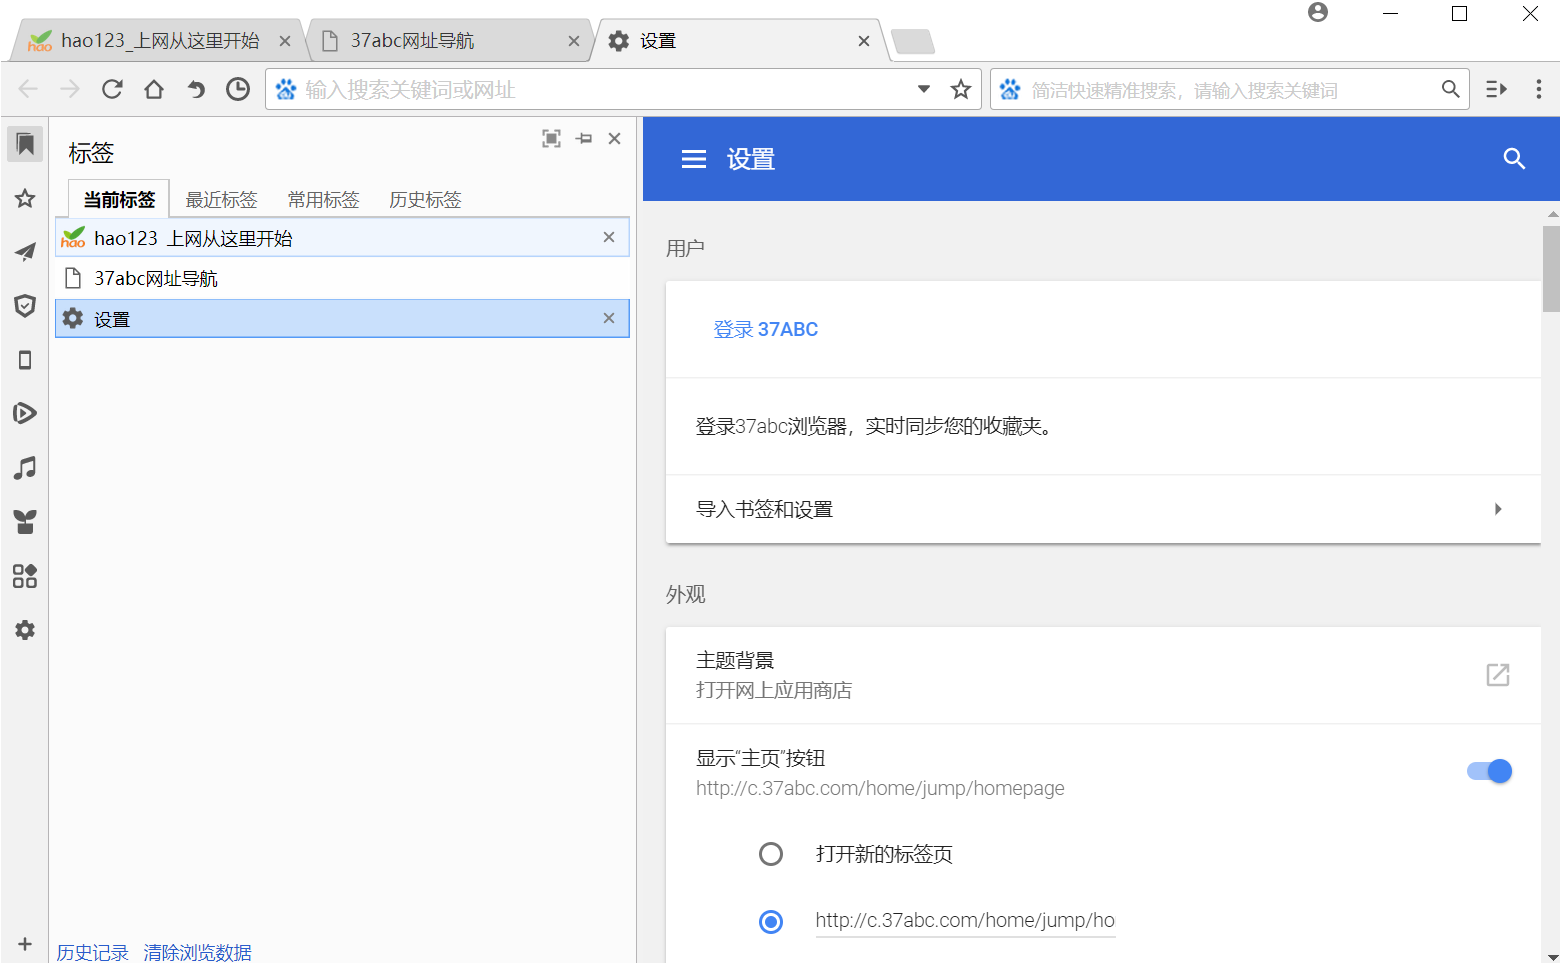Choose the custom homepage URL radio option
This screenshot has width=1560, height=963.
[771, 921]
